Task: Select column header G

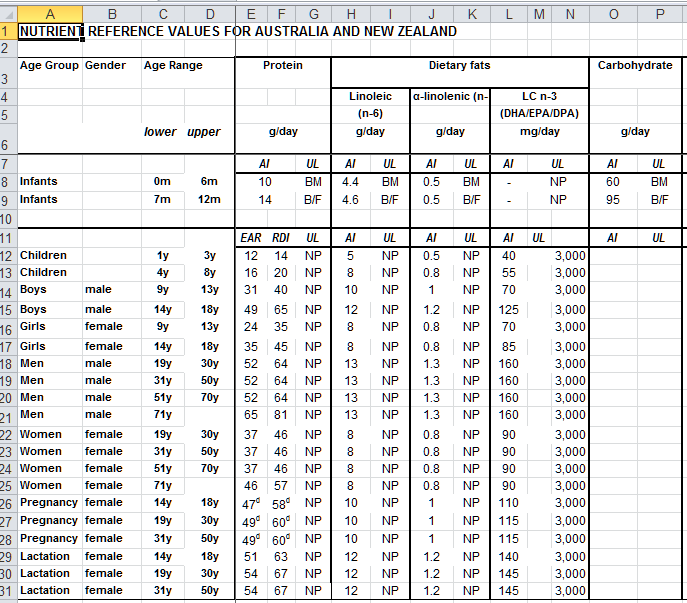Action: (314, 14)
